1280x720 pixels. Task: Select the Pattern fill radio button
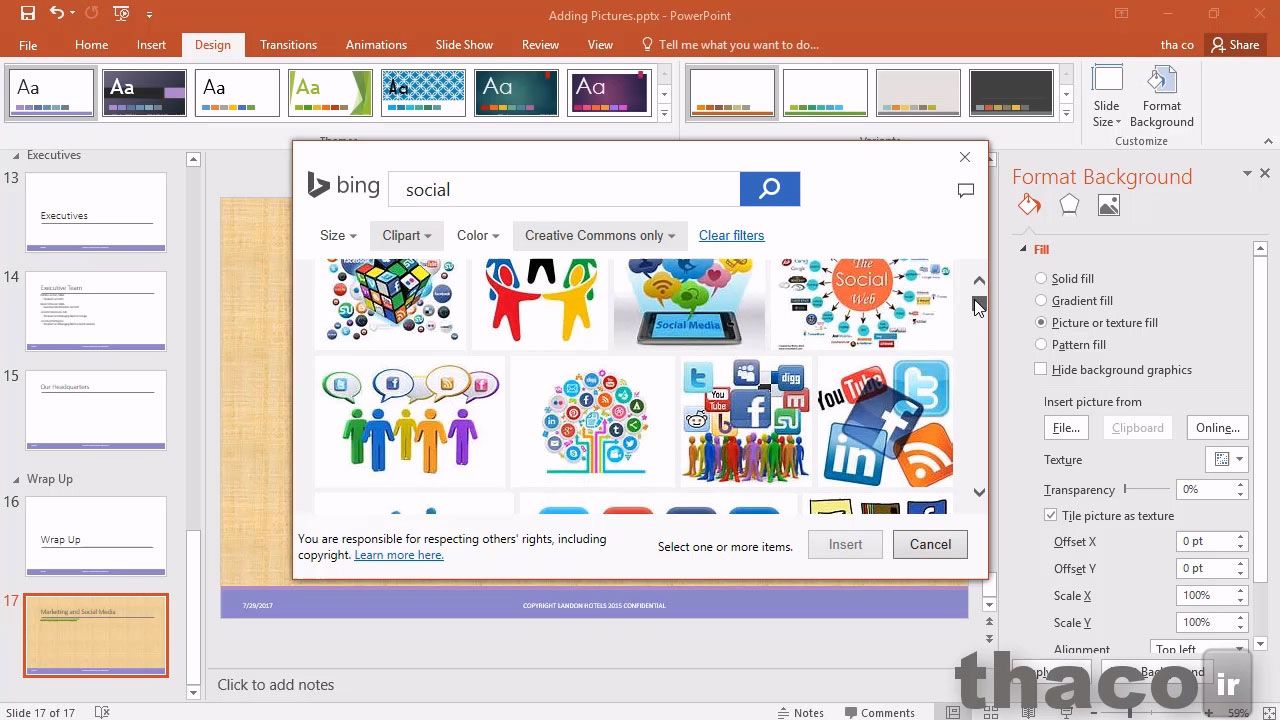(1041, 344)
